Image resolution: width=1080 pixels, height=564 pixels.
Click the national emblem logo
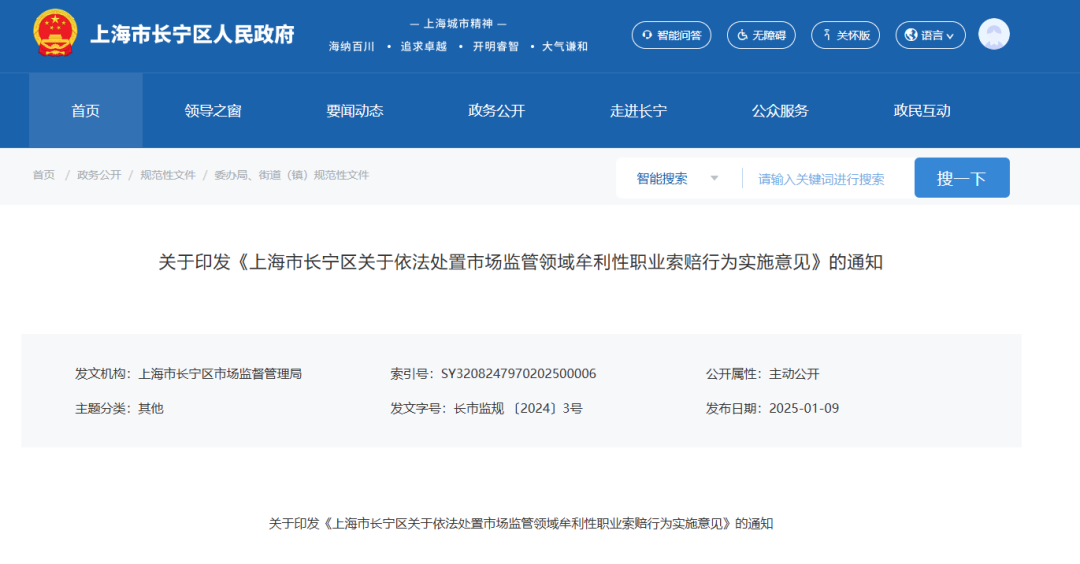(54, 34)
